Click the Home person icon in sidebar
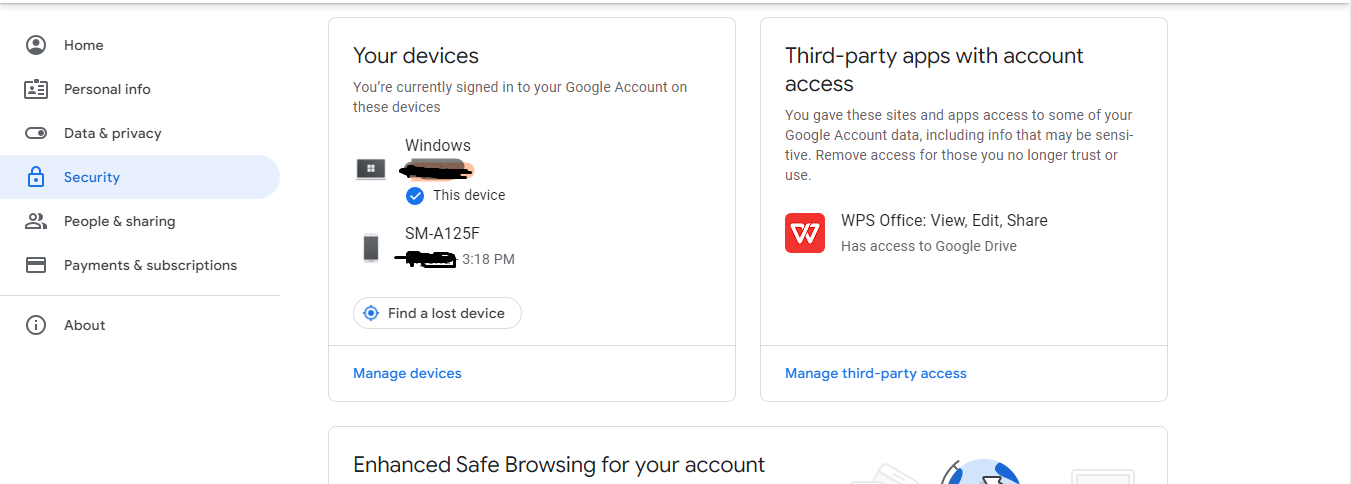The height and width of the screenshot is (484, 1351). pyautogui.click(x=36, y=45)
